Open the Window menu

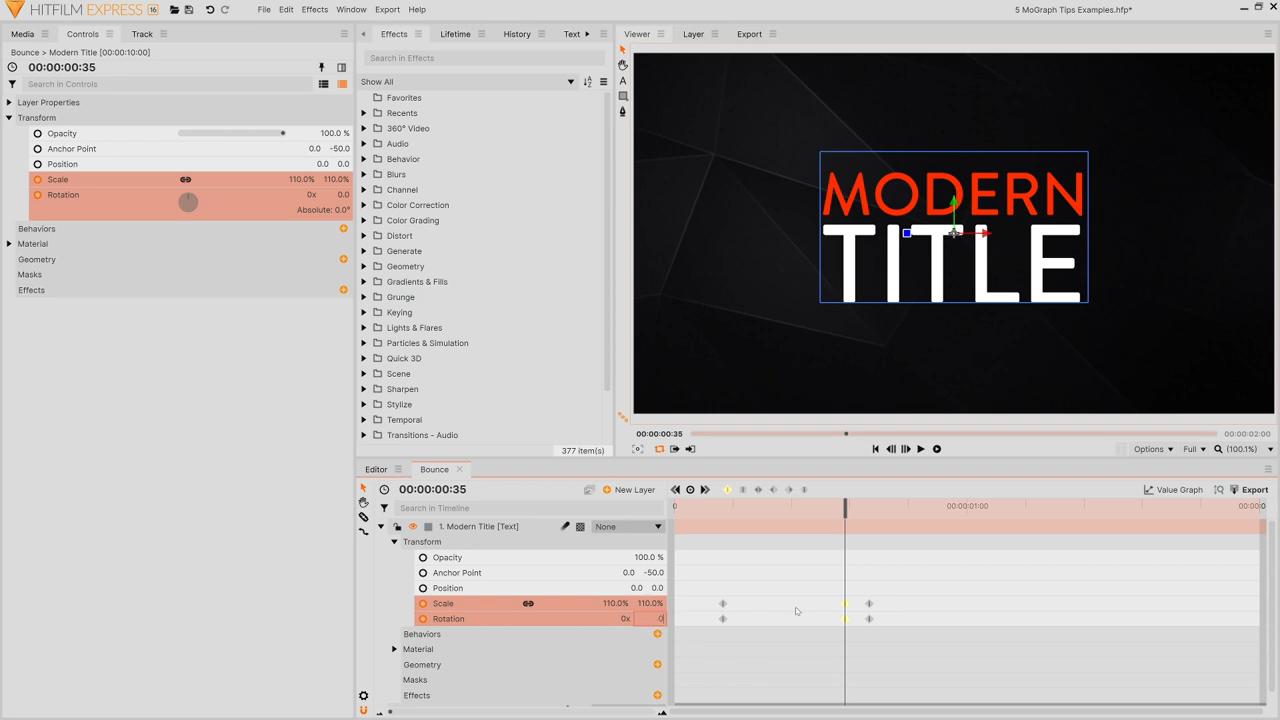[351, 10]
